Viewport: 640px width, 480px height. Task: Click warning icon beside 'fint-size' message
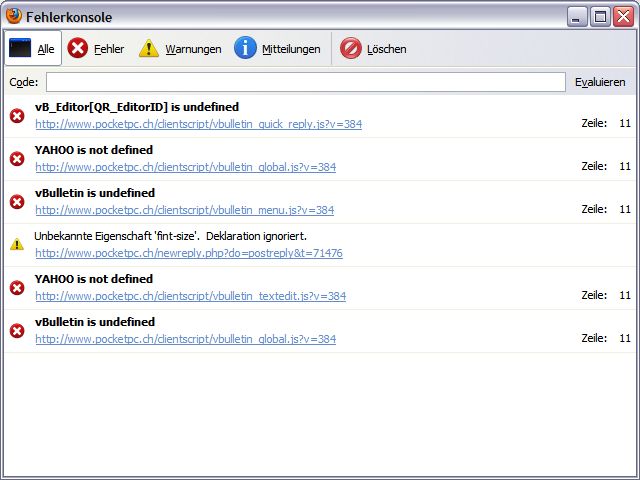pyautogui.click(x=17, y=244)
